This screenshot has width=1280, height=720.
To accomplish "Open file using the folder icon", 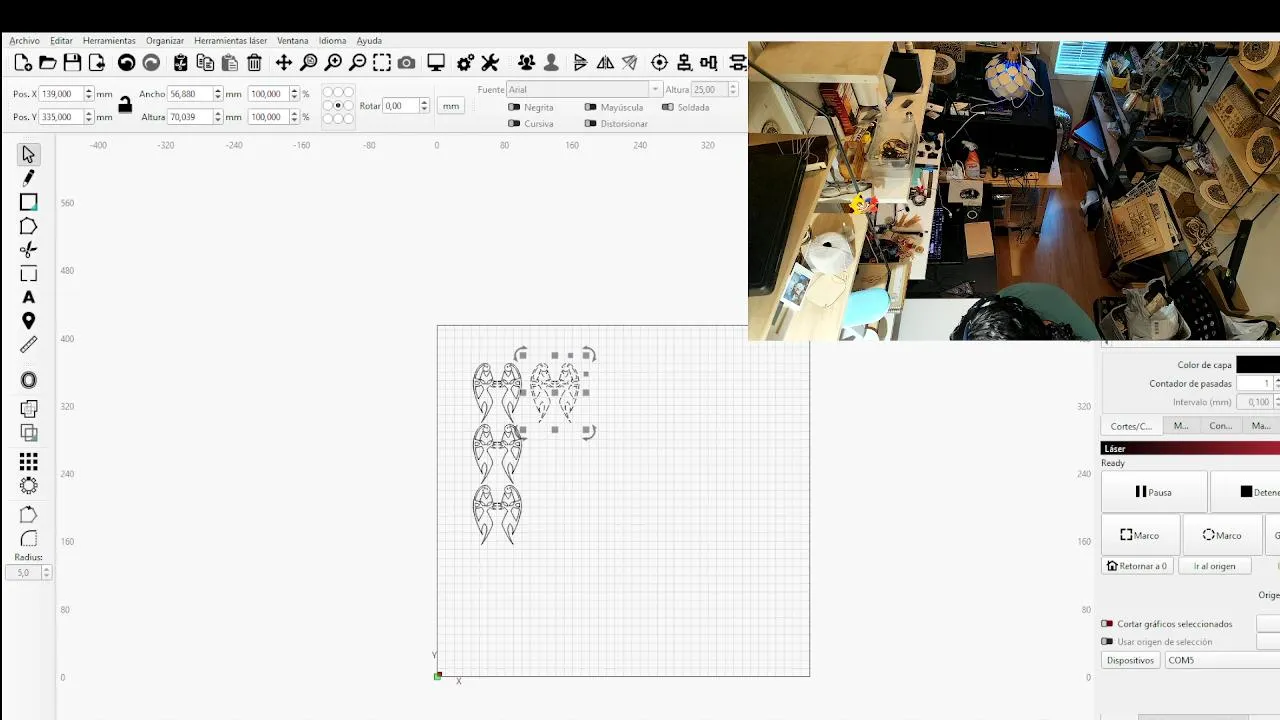I will [47, 63].
